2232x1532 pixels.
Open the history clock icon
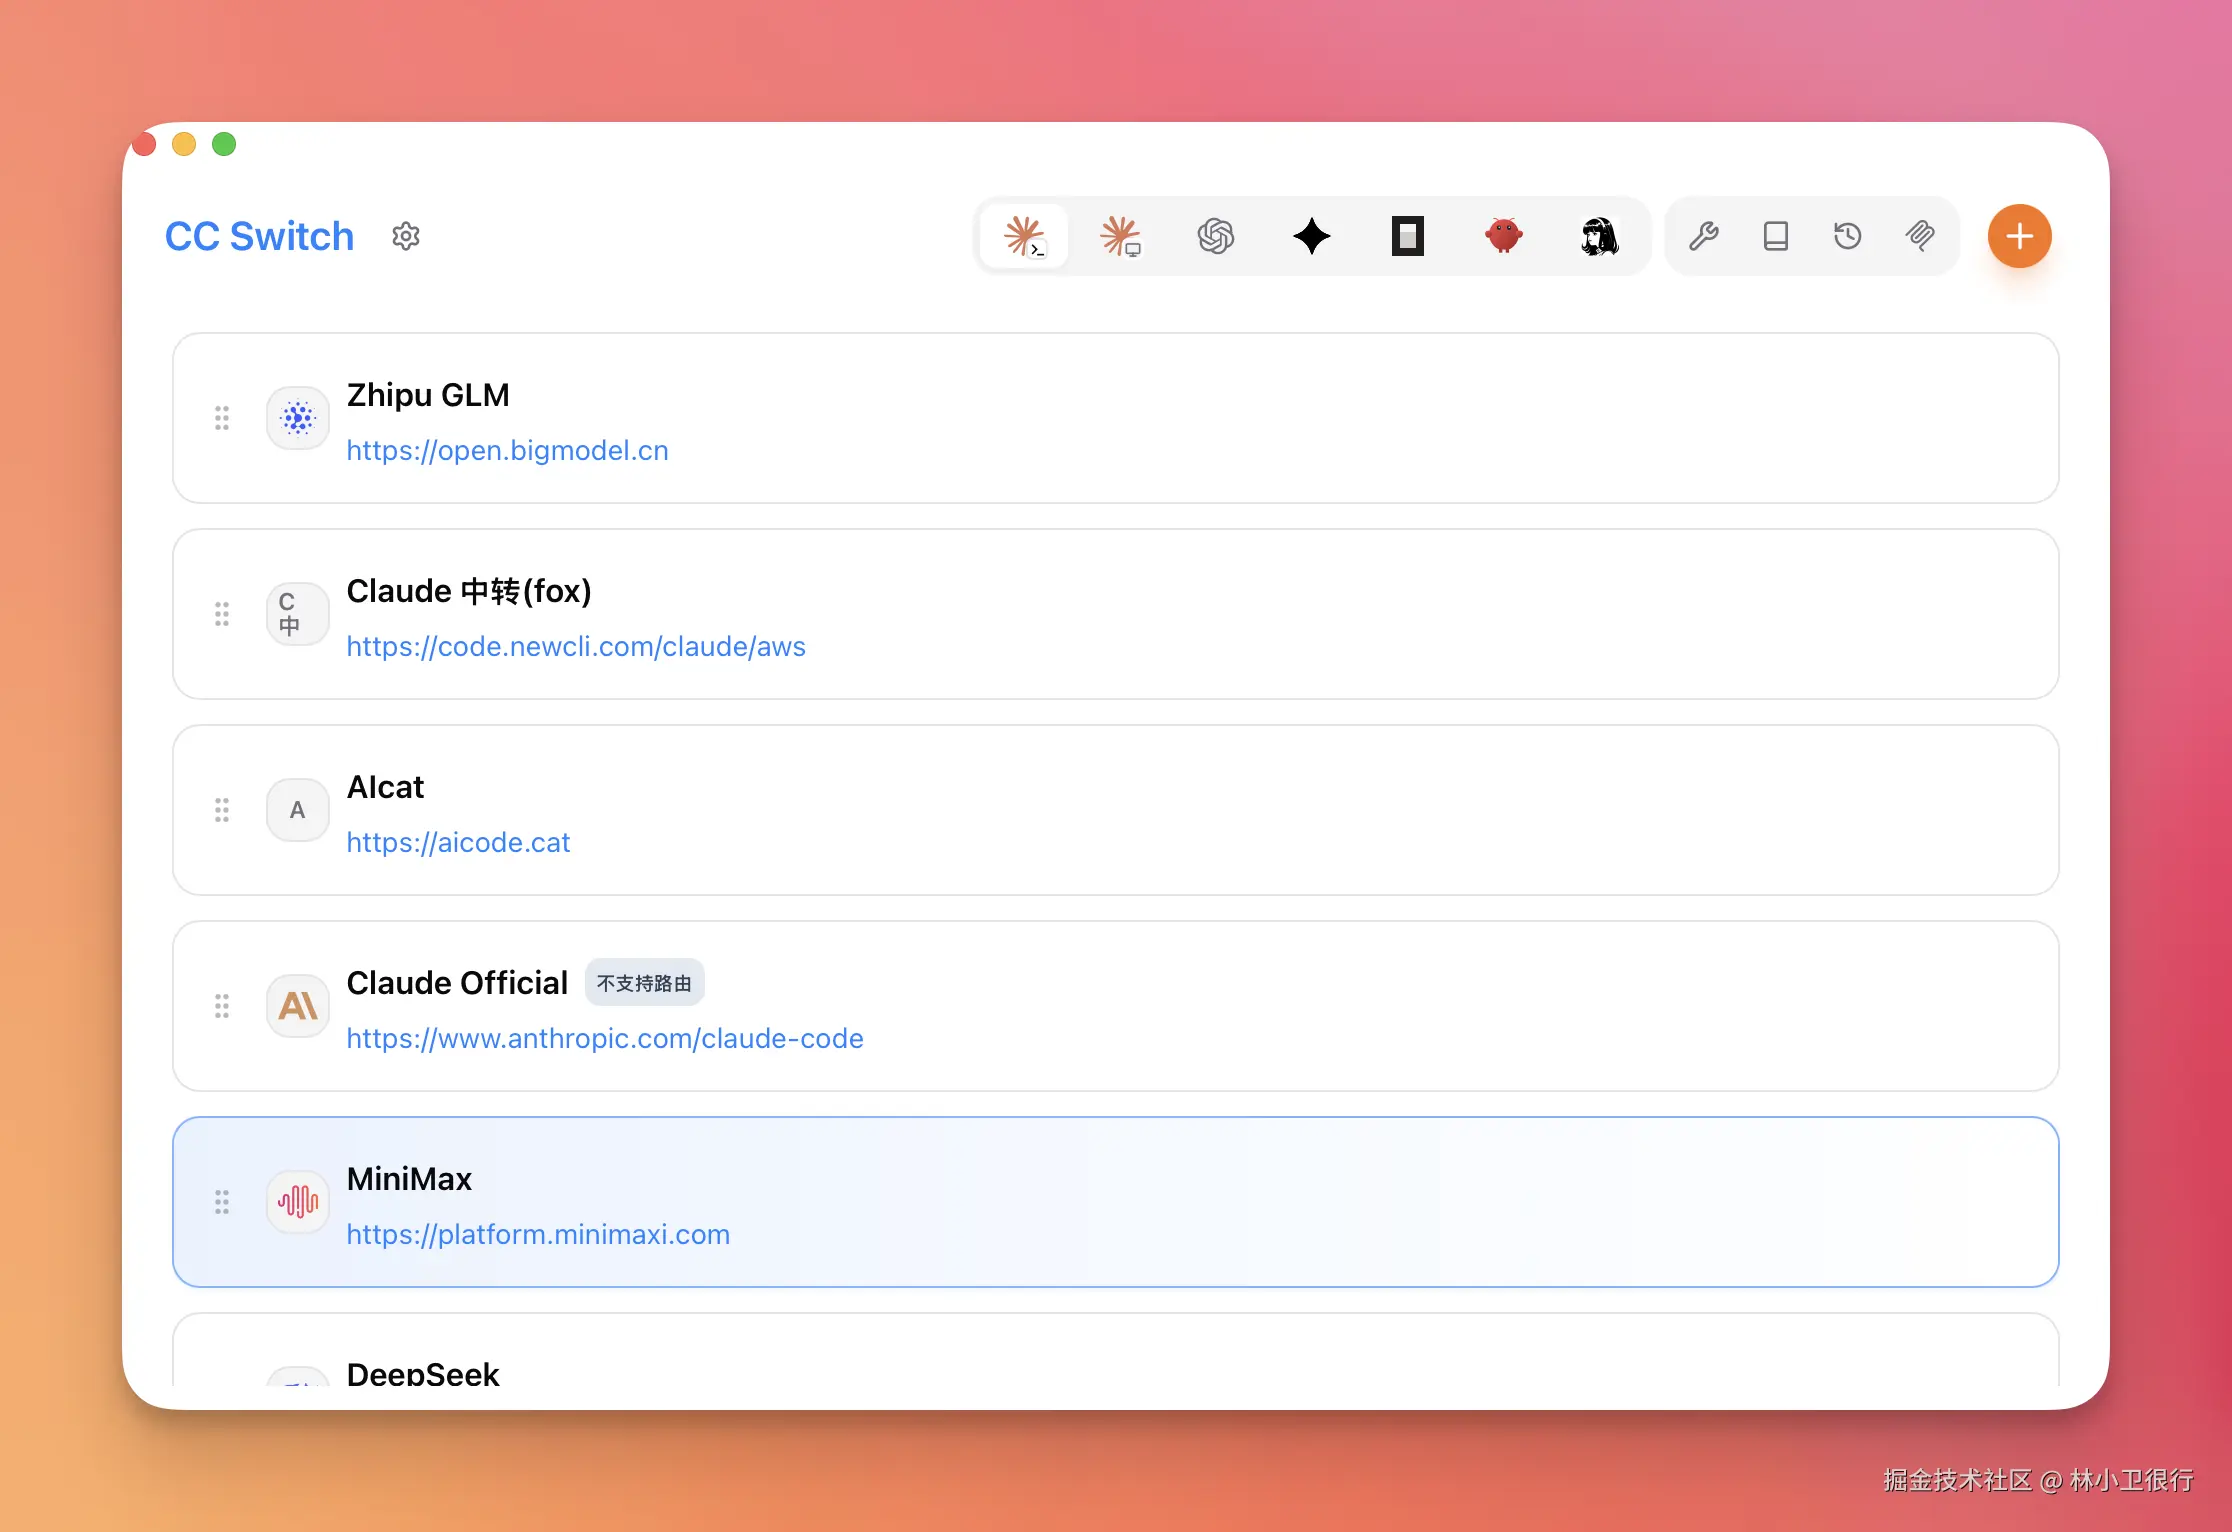pos(1848,237)
